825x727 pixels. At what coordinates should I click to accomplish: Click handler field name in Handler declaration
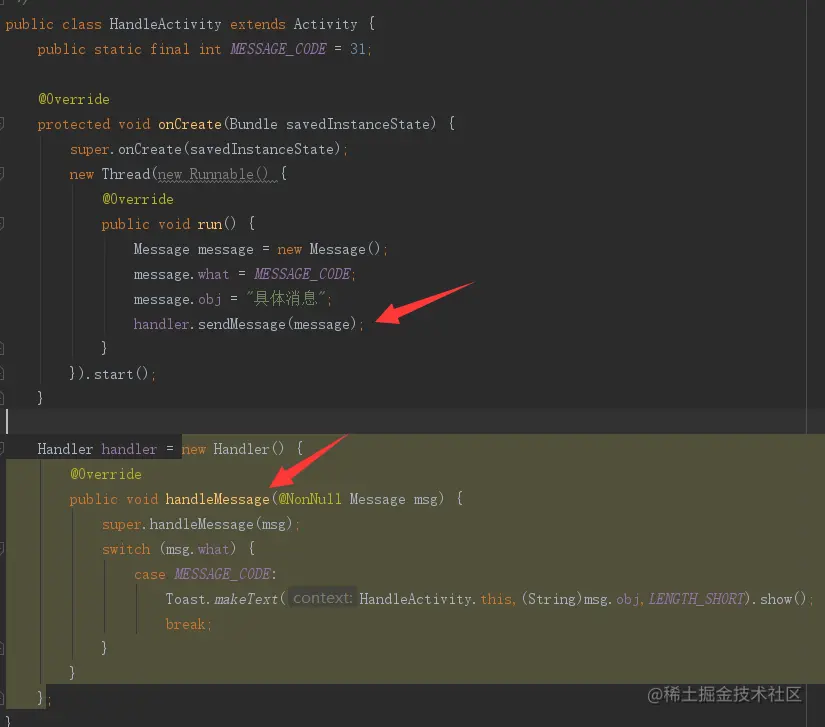pyautogui.click(x=129, y=449)
